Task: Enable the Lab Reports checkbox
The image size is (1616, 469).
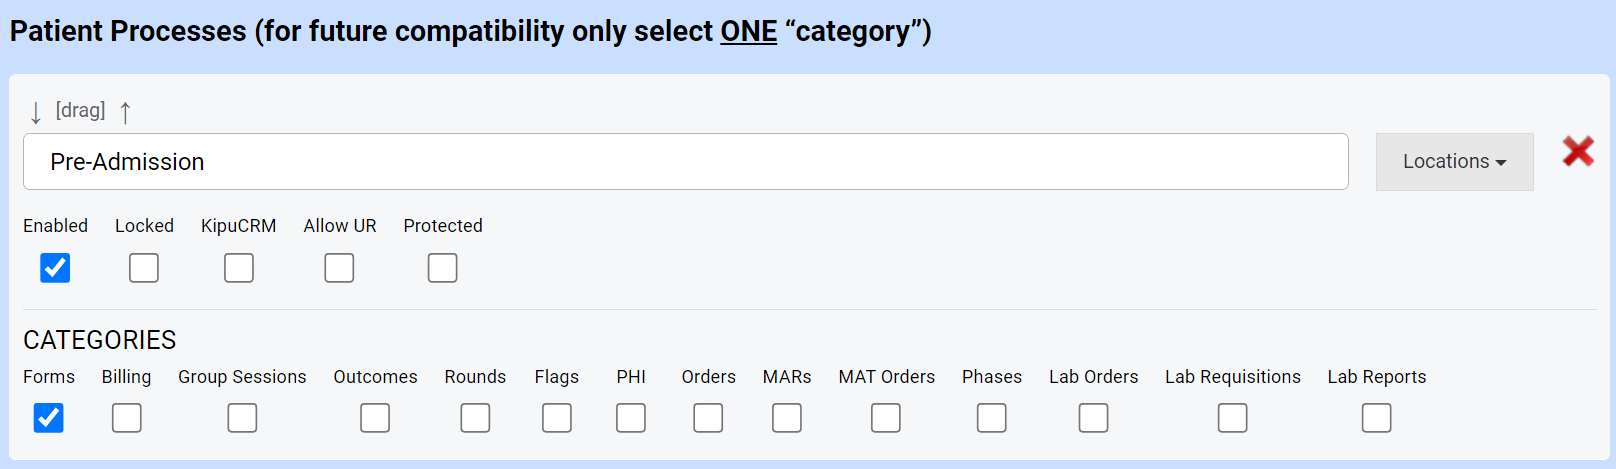Action: 1376,418
